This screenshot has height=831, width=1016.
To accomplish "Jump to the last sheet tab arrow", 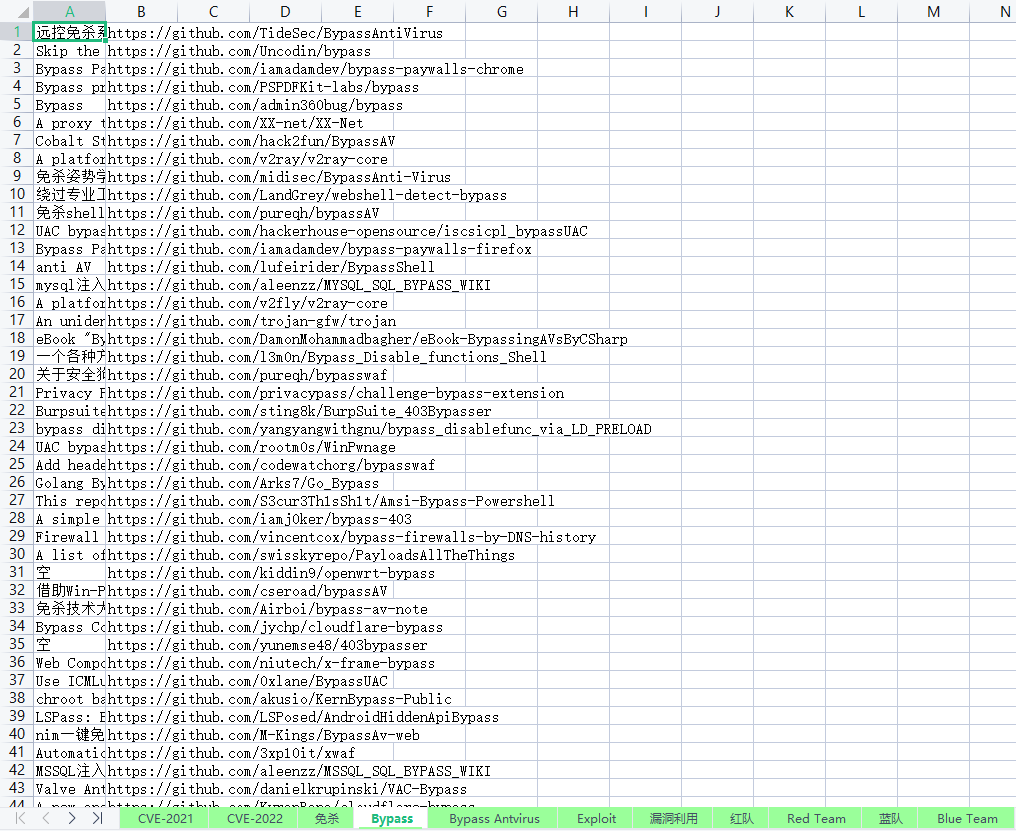I will point(98,818).
